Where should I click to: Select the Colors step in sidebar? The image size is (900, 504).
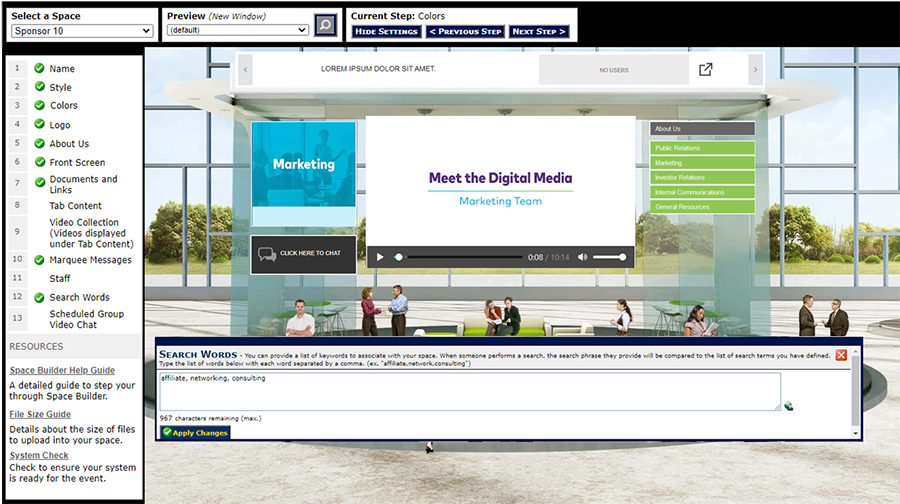[64, 105]
